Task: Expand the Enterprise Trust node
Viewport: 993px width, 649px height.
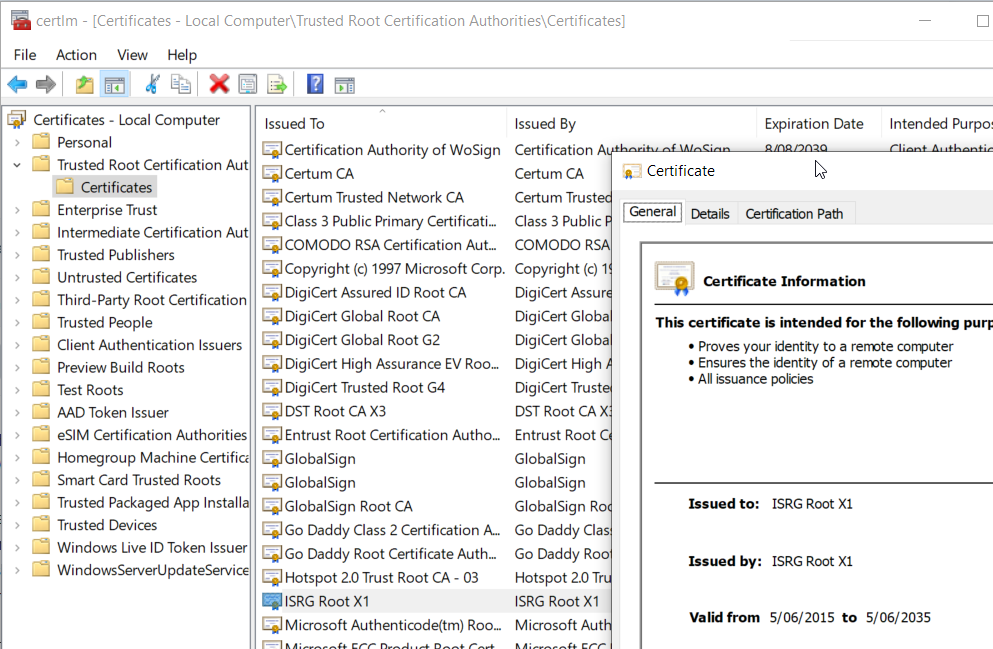Action: point(17,210)
